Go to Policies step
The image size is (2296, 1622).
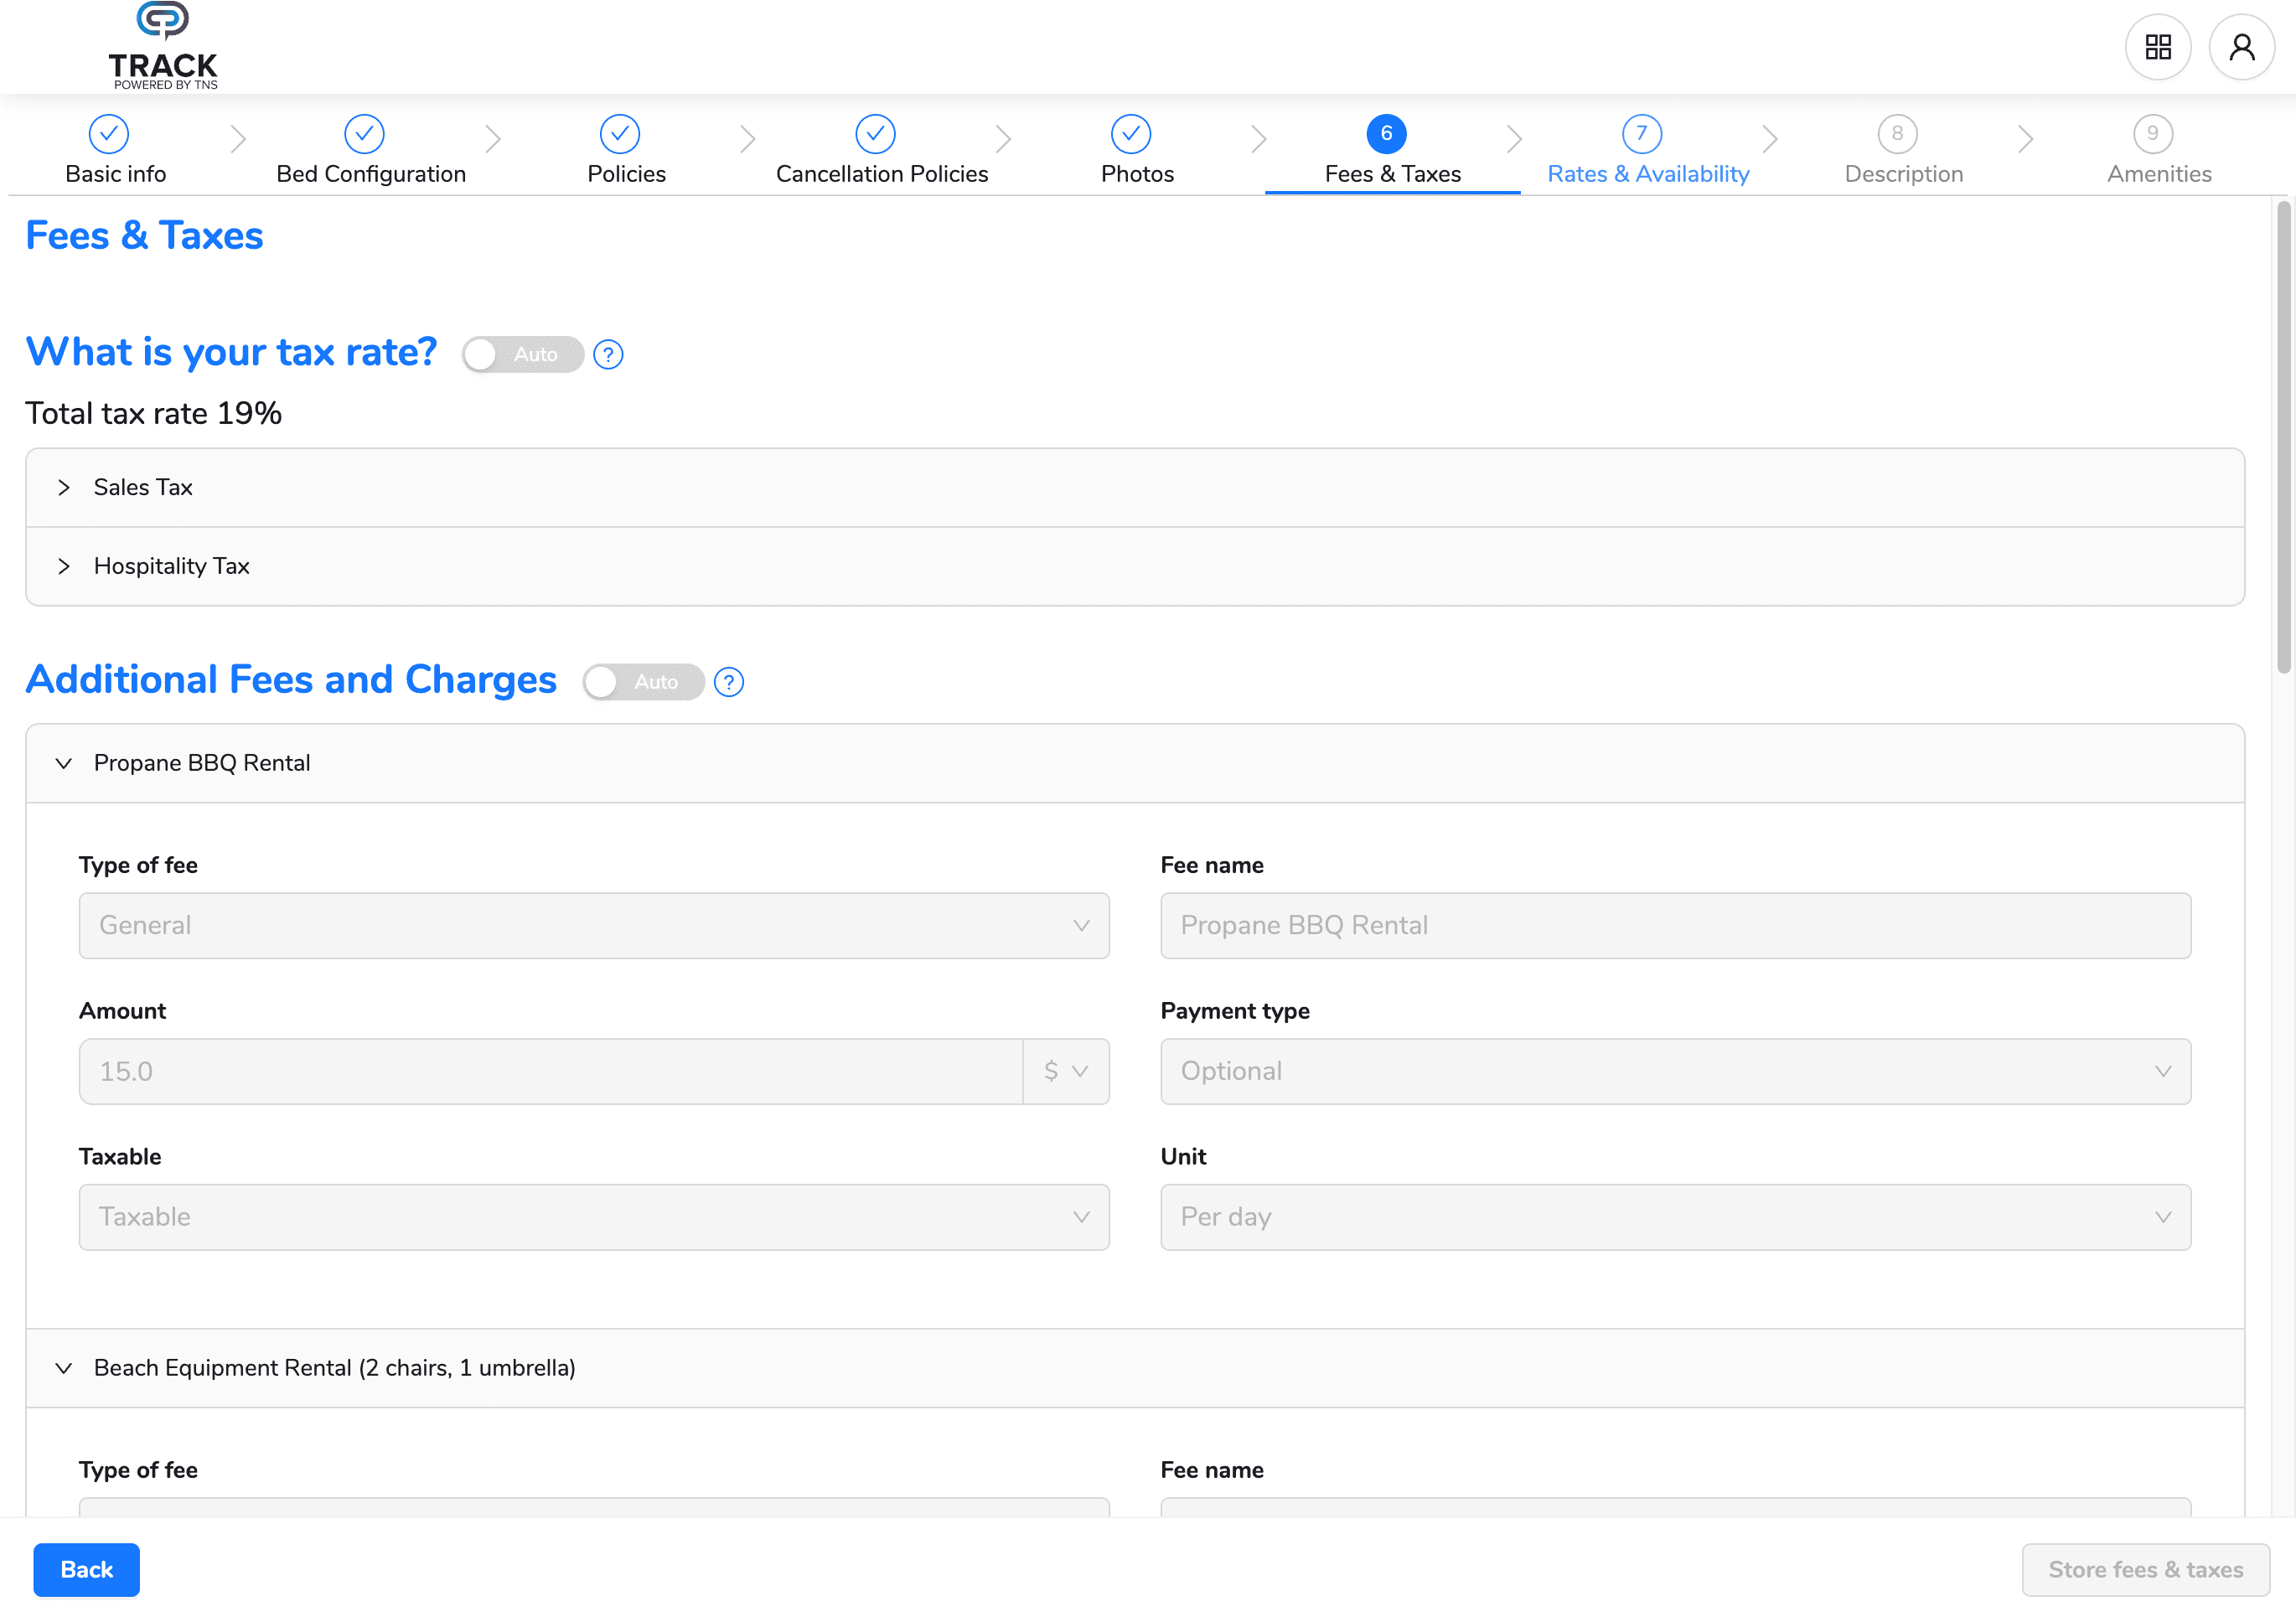pyautogui.click(x=627, y=174)
